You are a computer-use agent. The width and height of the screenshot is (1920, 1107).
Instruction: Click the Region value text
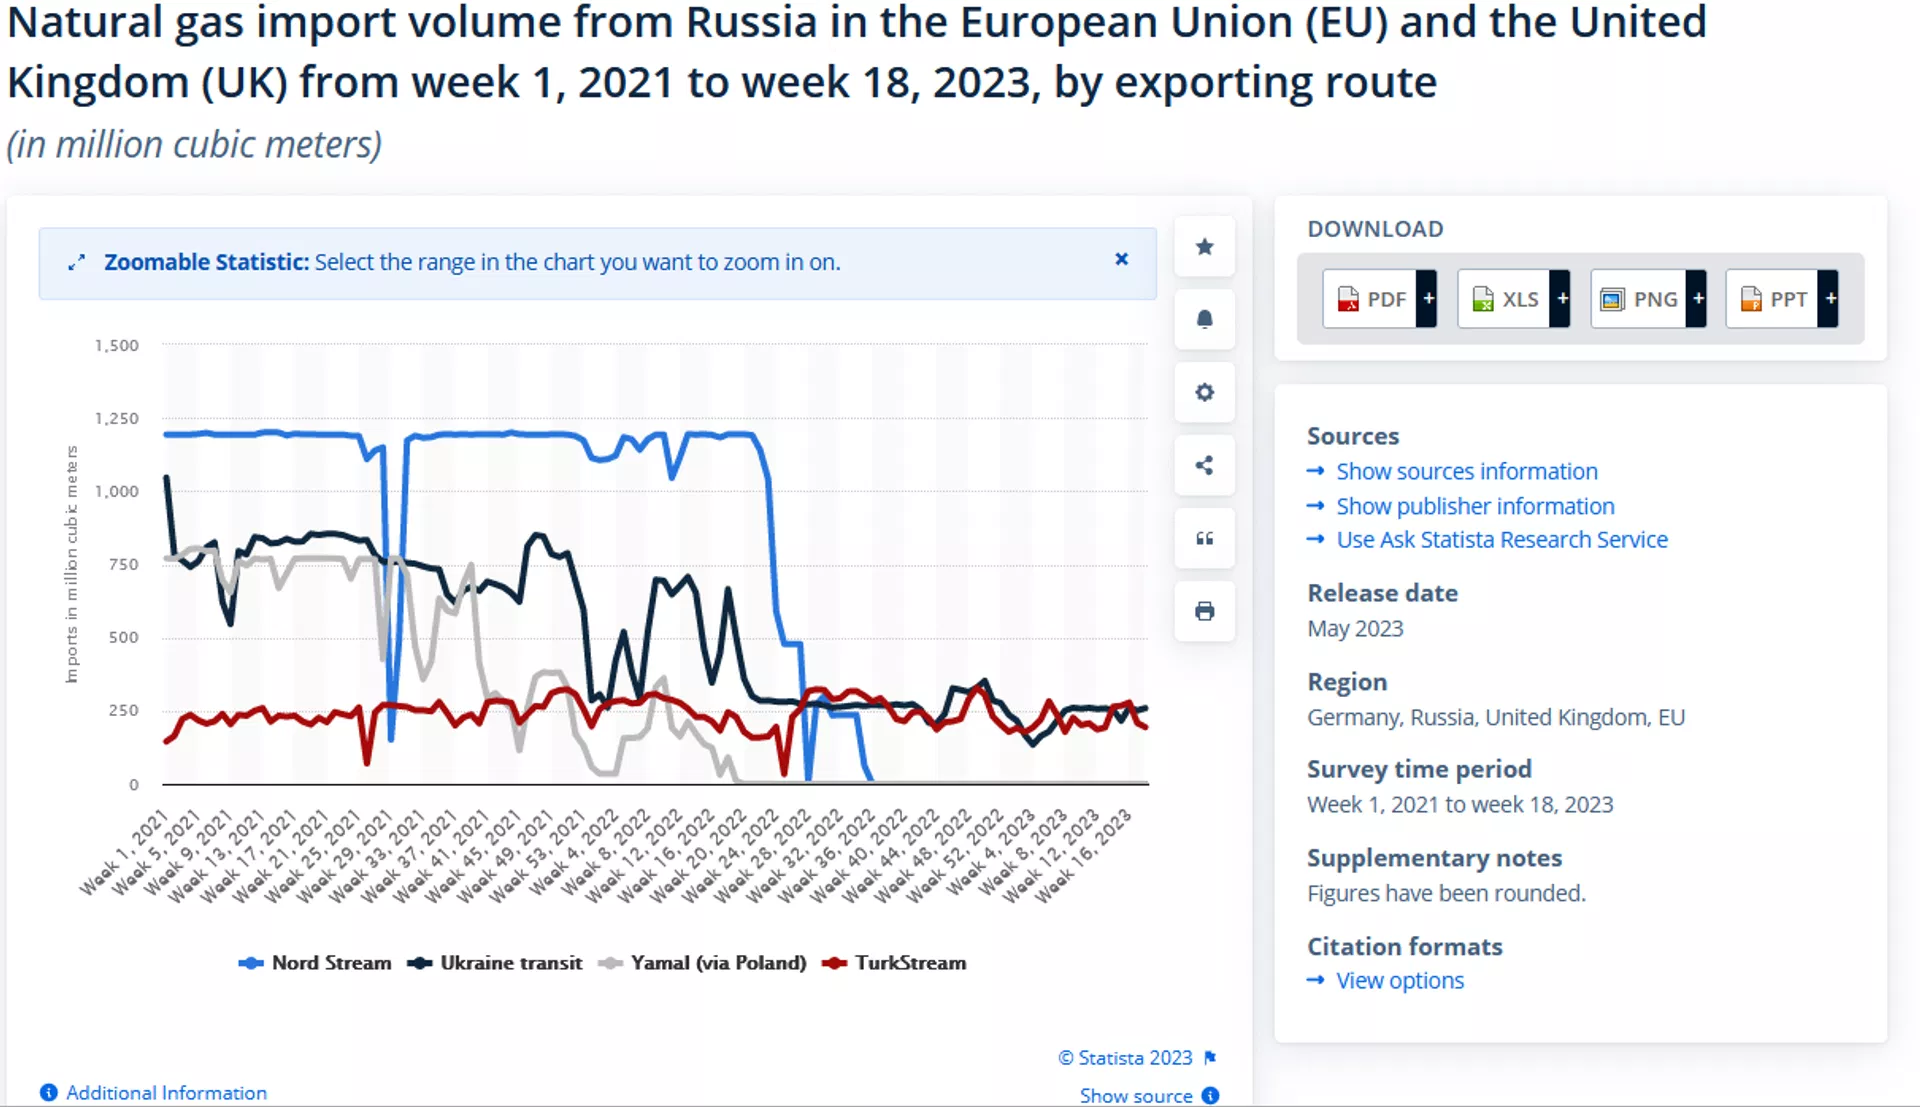pos(1496,718)
